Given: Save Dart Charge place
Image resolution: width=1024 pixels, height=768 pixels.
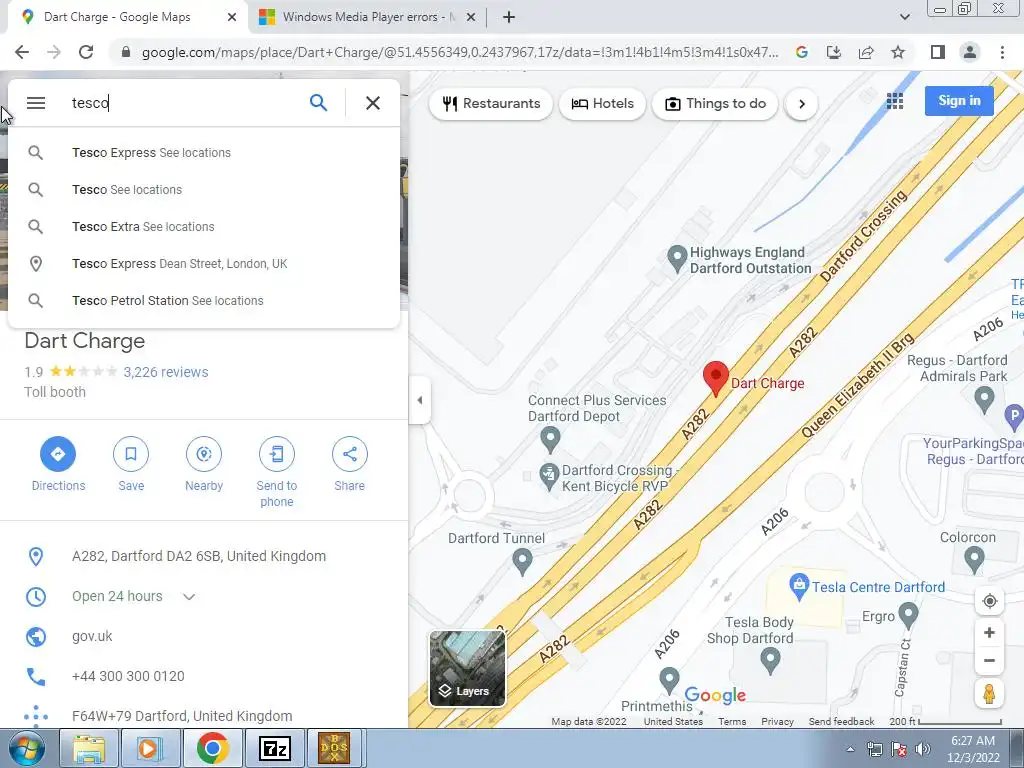Looking at the screenshot, I should click(131, 464).
